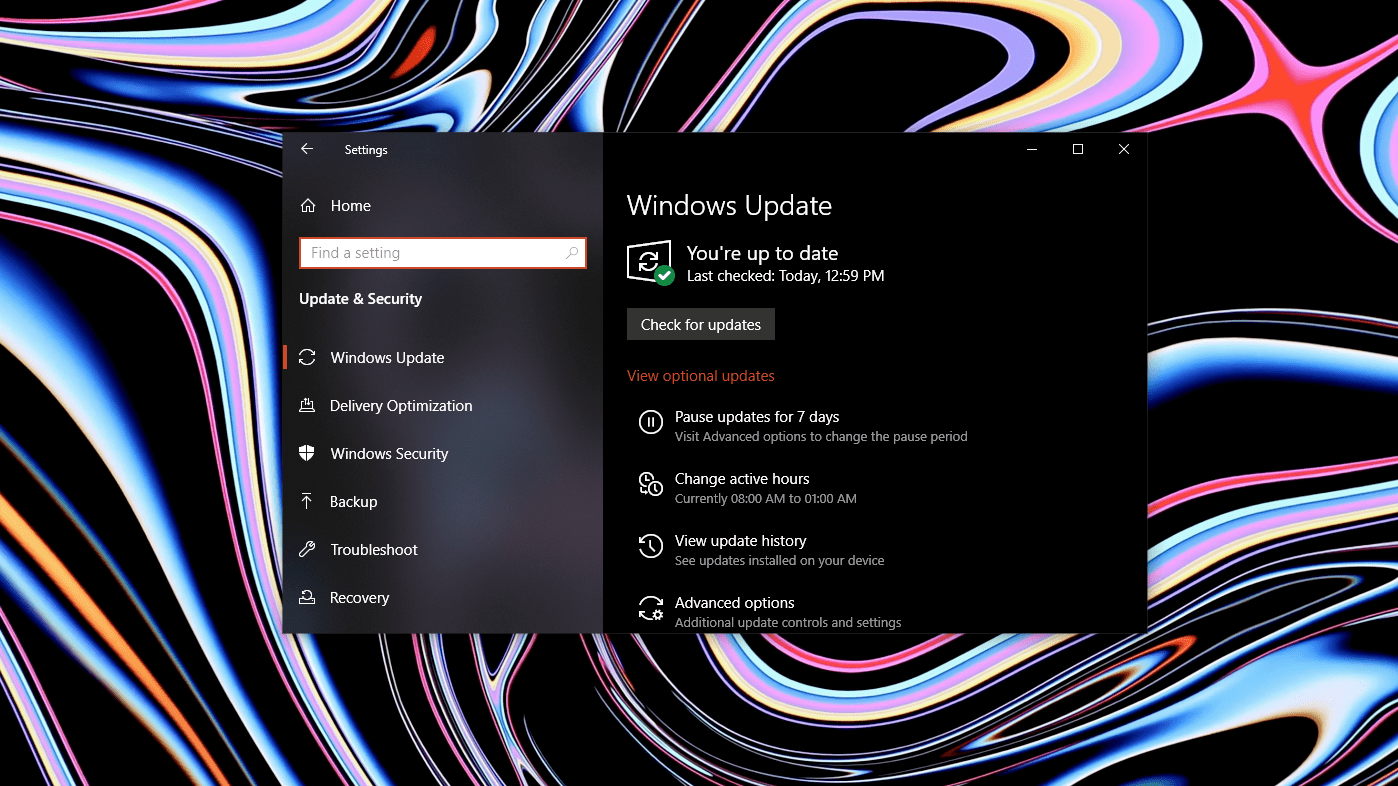The width and height of the screenshot is (1398, 786).
Task: Click the Recovery icon in sidebar
Action: [308, 597]
